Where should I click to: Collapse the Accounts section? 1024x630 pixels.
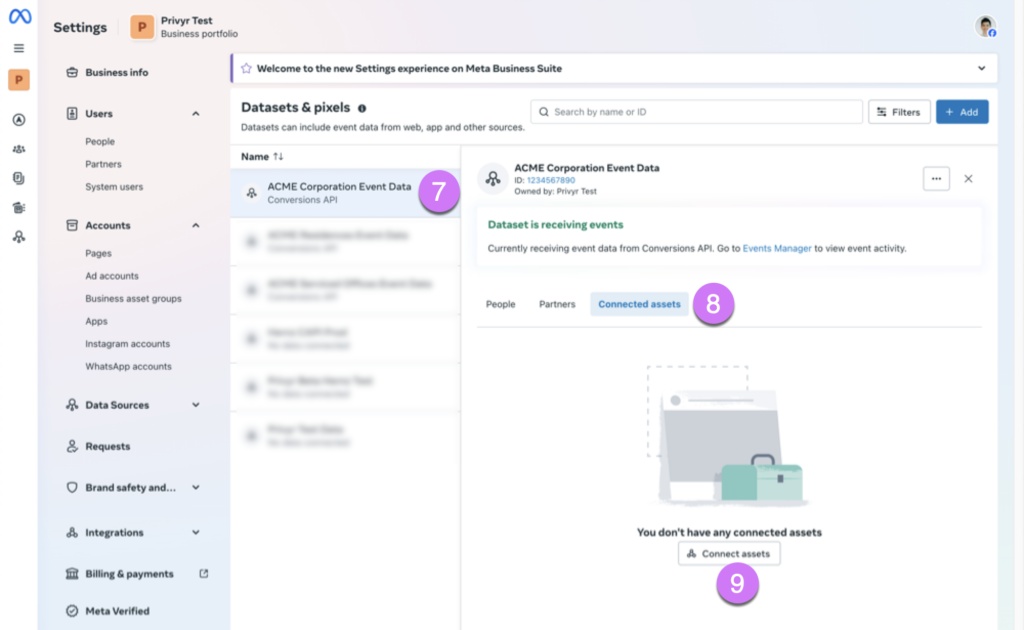click(196, 225)
